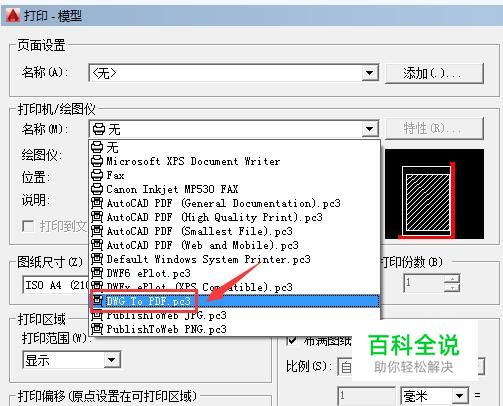Enable the 打印到文件 checkbox
The image size is (503, 406).
coord(28,226)
